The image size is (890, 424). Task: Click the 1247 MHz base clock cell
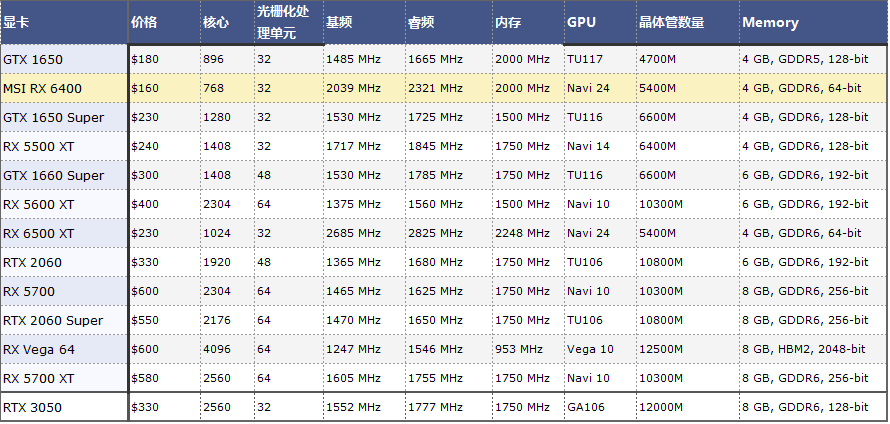point(364,349)
